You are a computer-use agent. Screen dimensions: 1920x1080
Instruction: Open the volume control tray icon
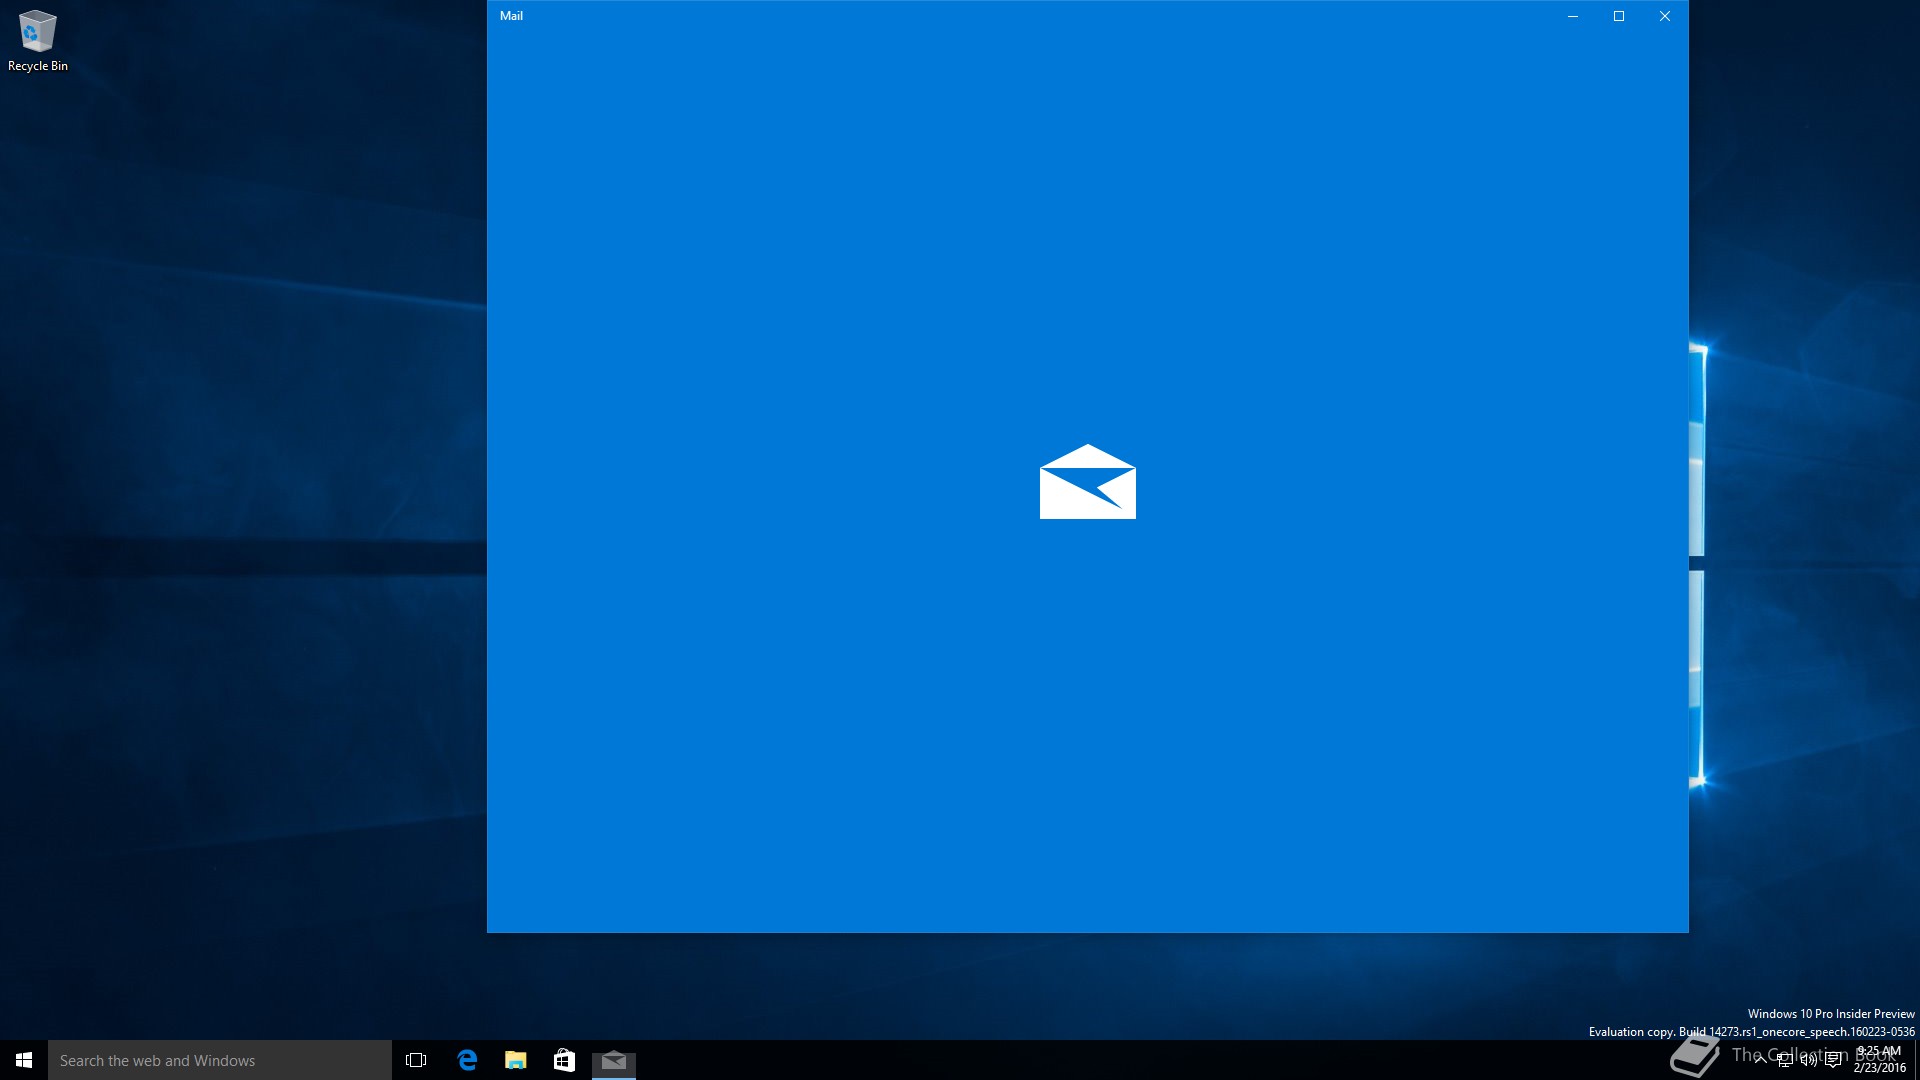[x=1809, y=1060]
